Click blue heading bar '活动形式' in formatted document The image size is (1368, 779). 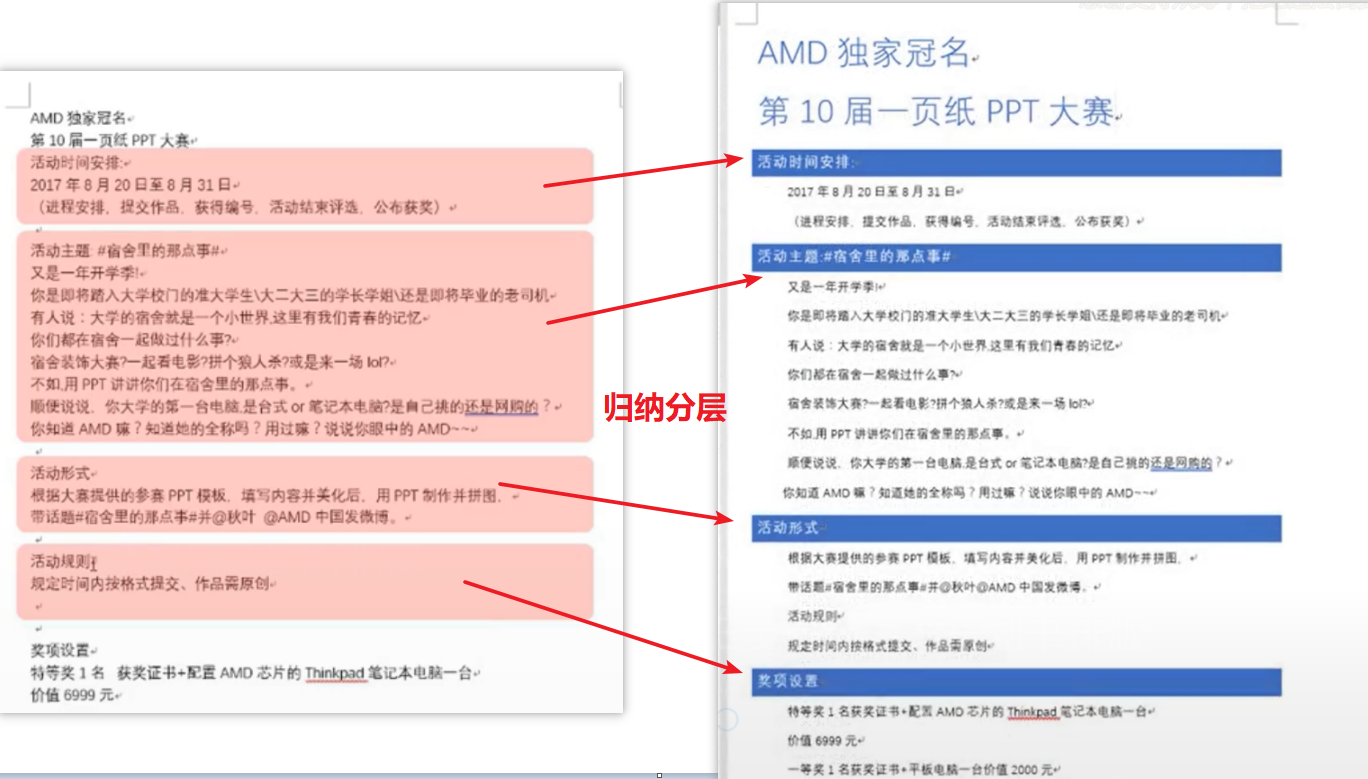click(1016, 528)
